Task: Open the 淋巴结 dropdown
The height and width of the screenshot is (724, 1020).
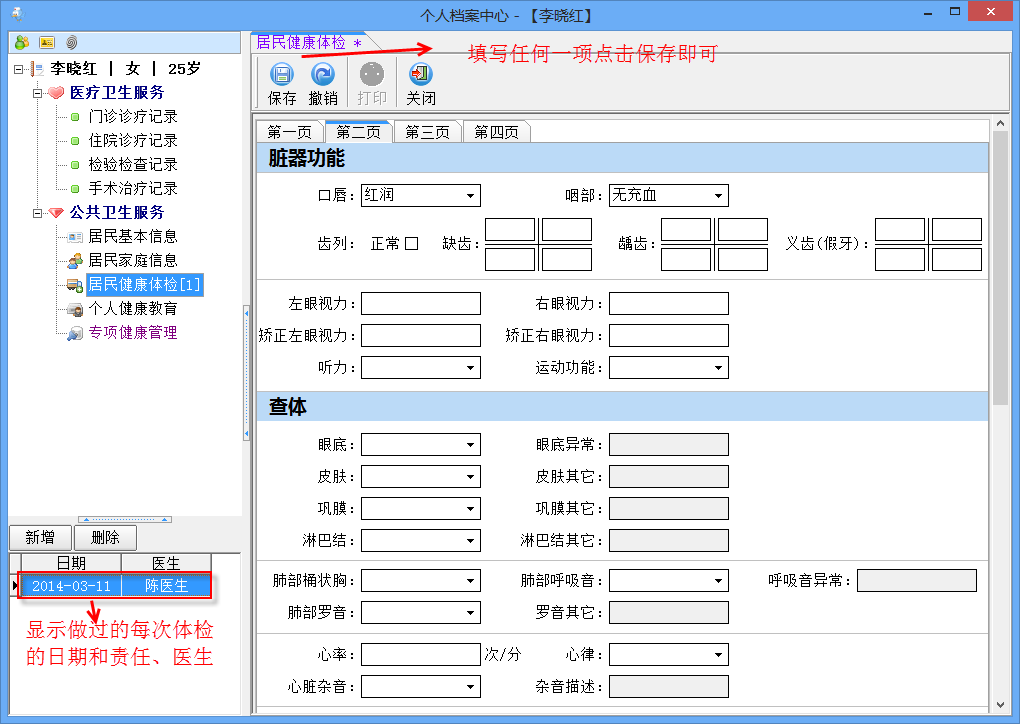Action: (x=470, y=541)
